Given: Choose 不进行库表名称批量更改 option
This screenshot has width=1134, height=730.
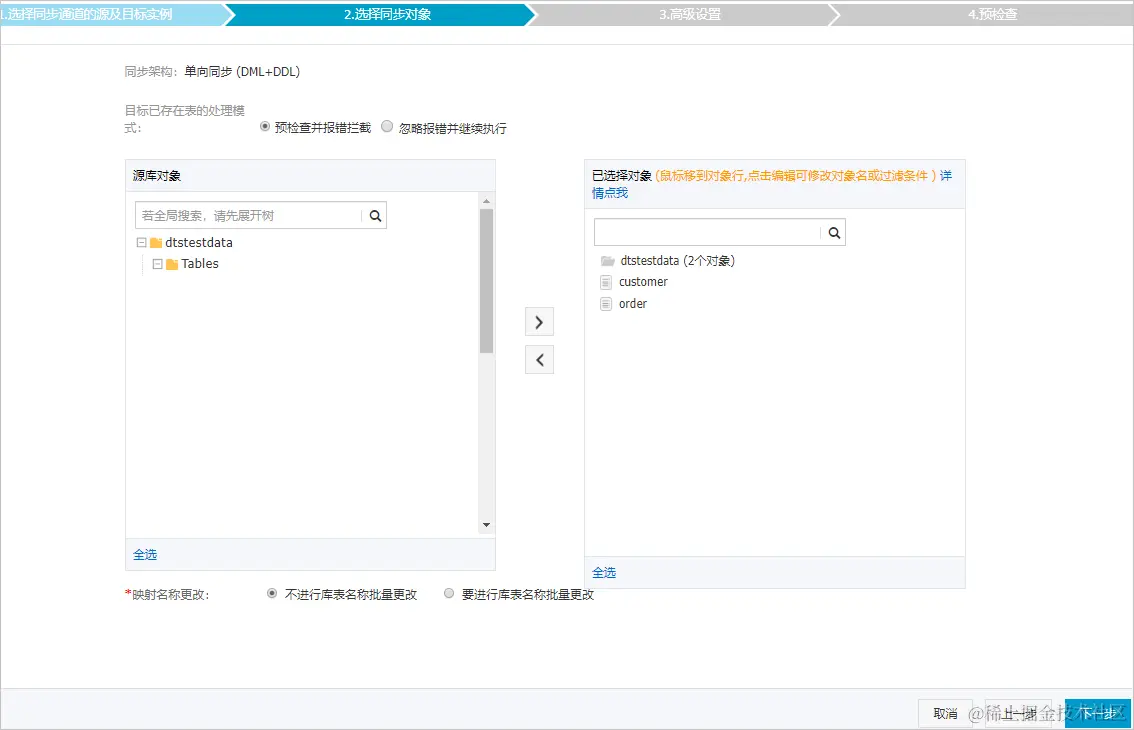Looking at the screenshot, I should coord(272,593).
